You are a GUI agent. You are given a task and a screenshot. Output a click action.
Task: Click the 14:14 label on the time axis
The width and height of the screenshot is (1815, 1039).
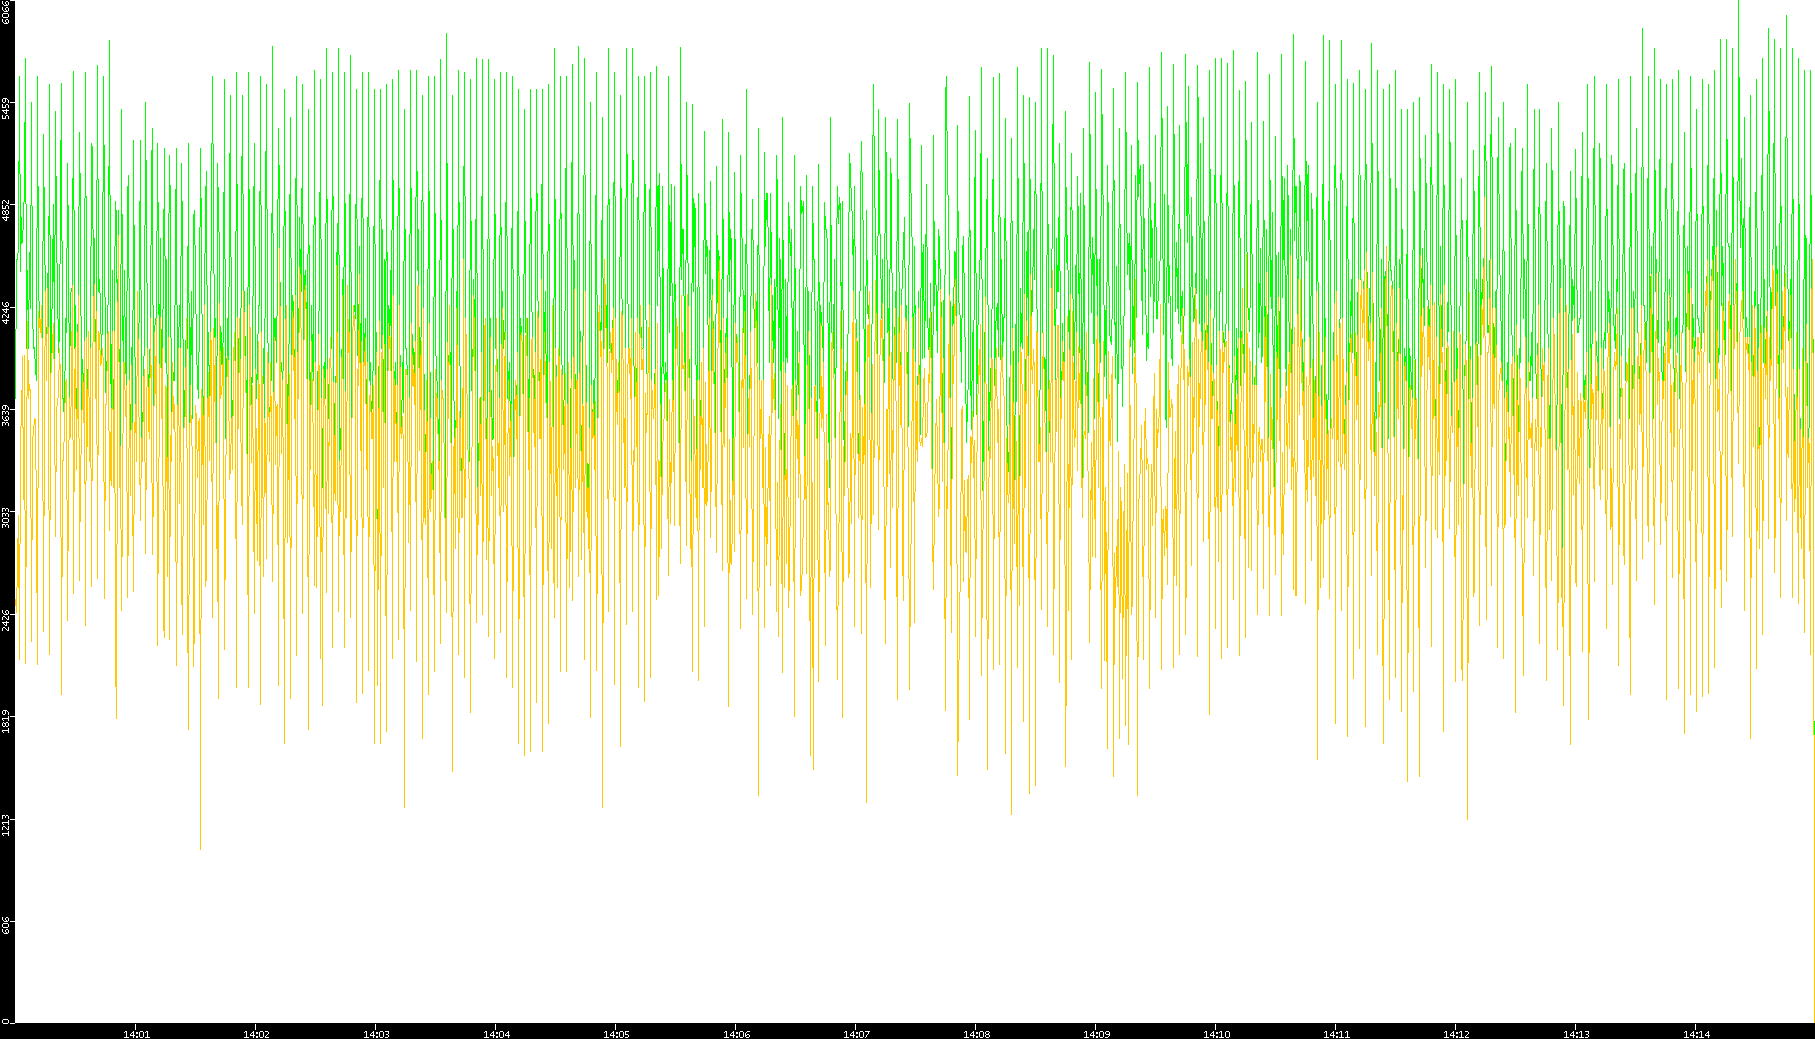point(1696,1033)
